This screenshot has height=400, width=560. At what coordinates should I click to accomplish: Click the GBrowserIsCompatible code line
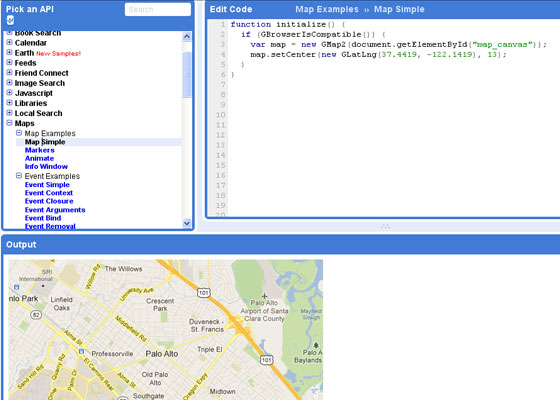click(x=313, y=34)
